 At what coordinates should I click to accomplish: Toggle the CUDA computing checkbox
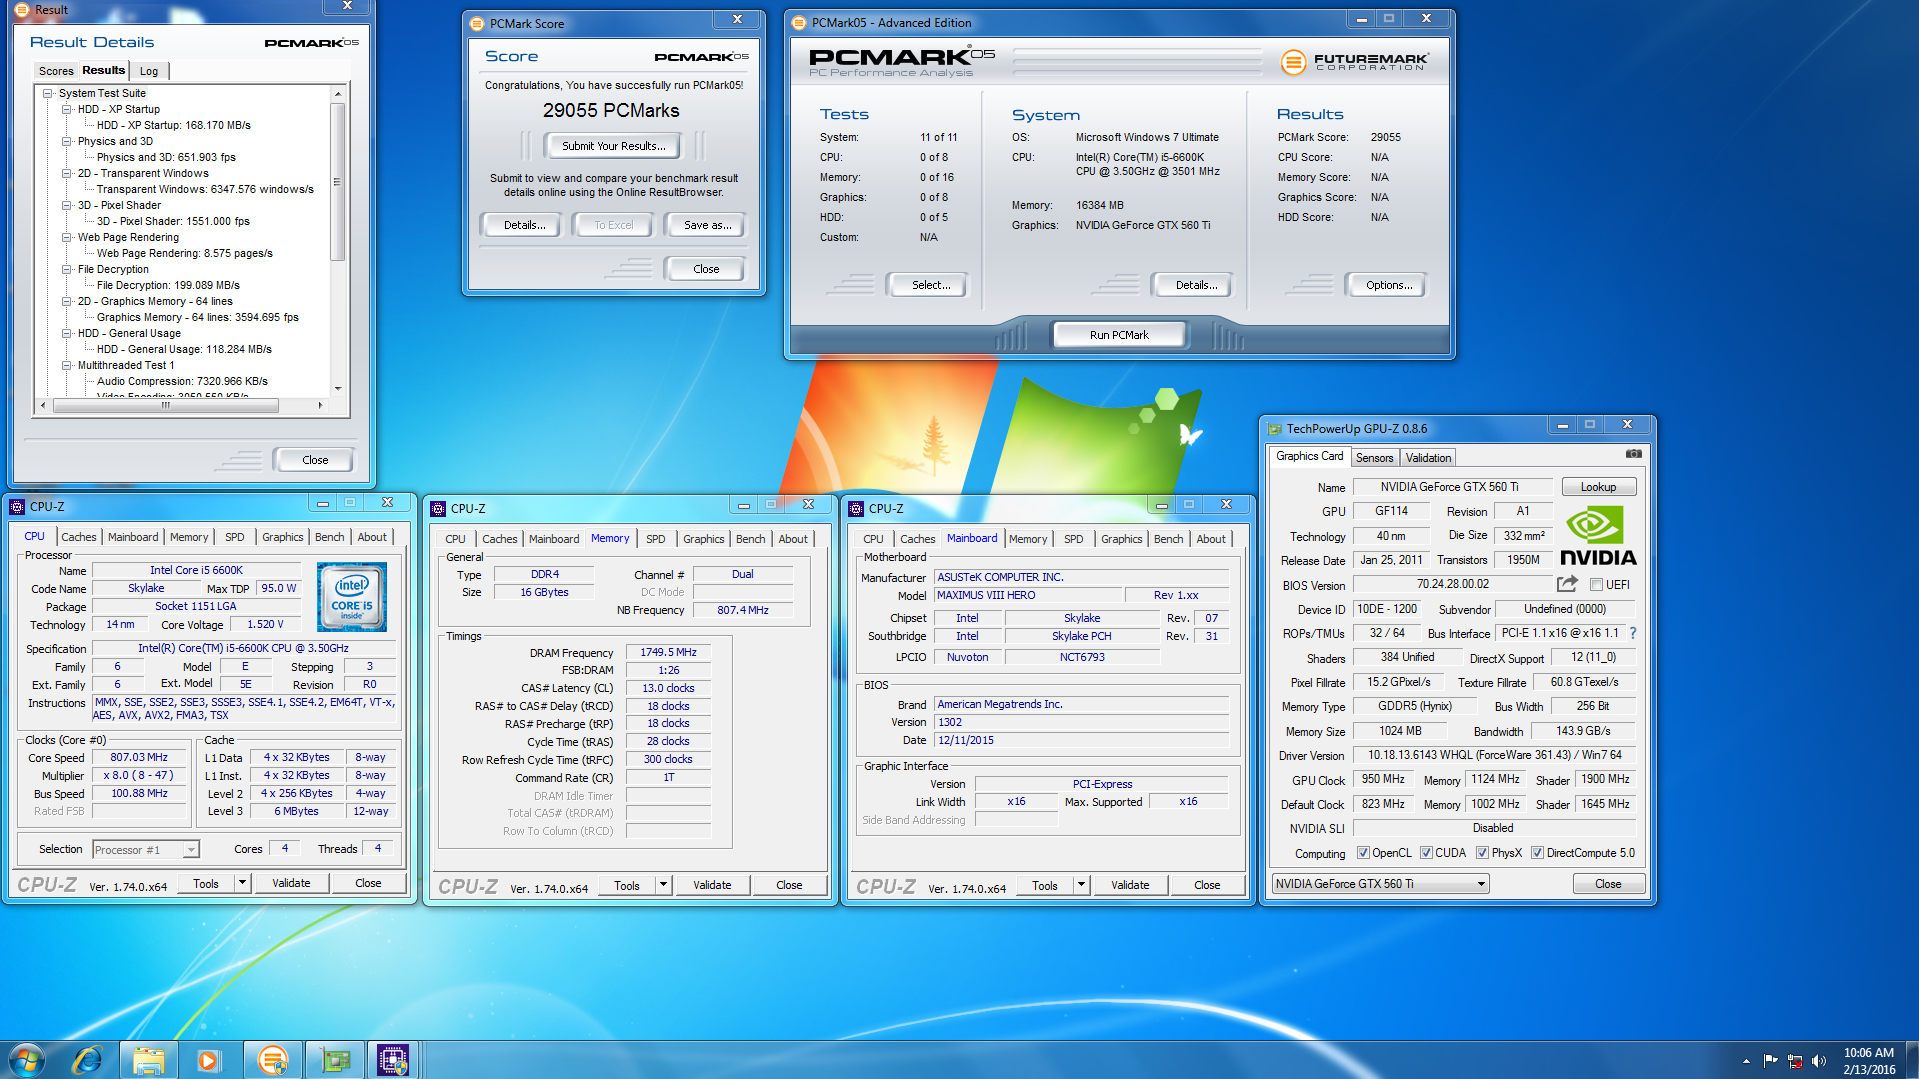(1426, 853)
